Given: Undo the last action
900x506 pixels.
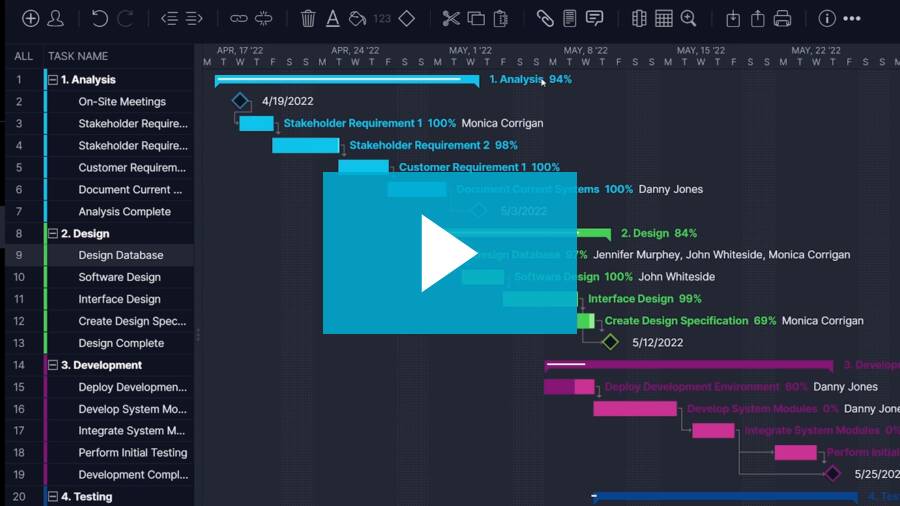Looking at the screenshot, I should coord(99,18).
